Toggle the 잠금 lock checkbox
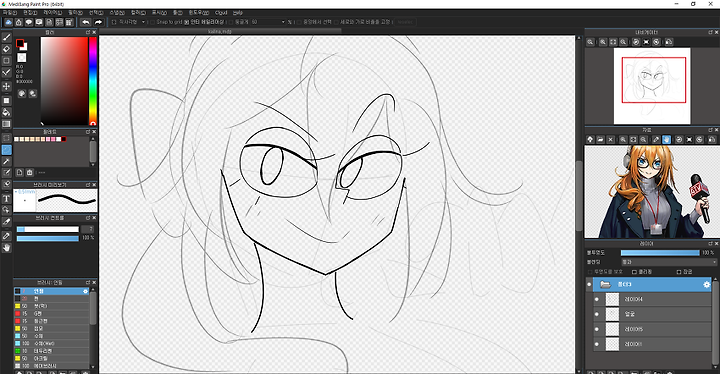720x374 pixels. coord(679,272)
